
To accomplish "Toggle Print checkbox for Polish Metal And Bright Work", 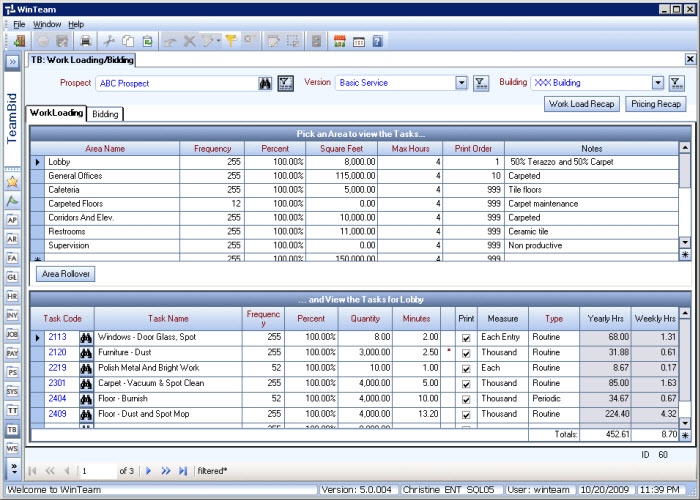I will pos(466,369).
